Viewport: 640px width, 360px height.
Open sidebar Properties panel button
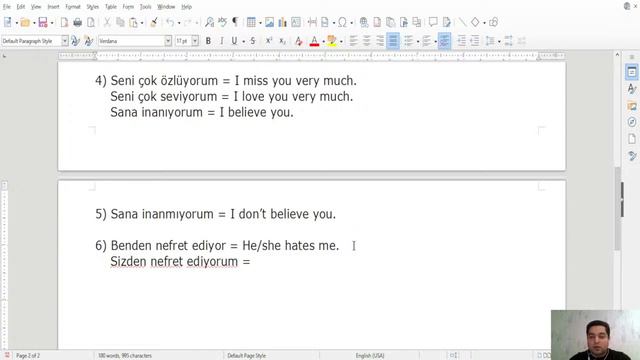[x=632, y=72]
